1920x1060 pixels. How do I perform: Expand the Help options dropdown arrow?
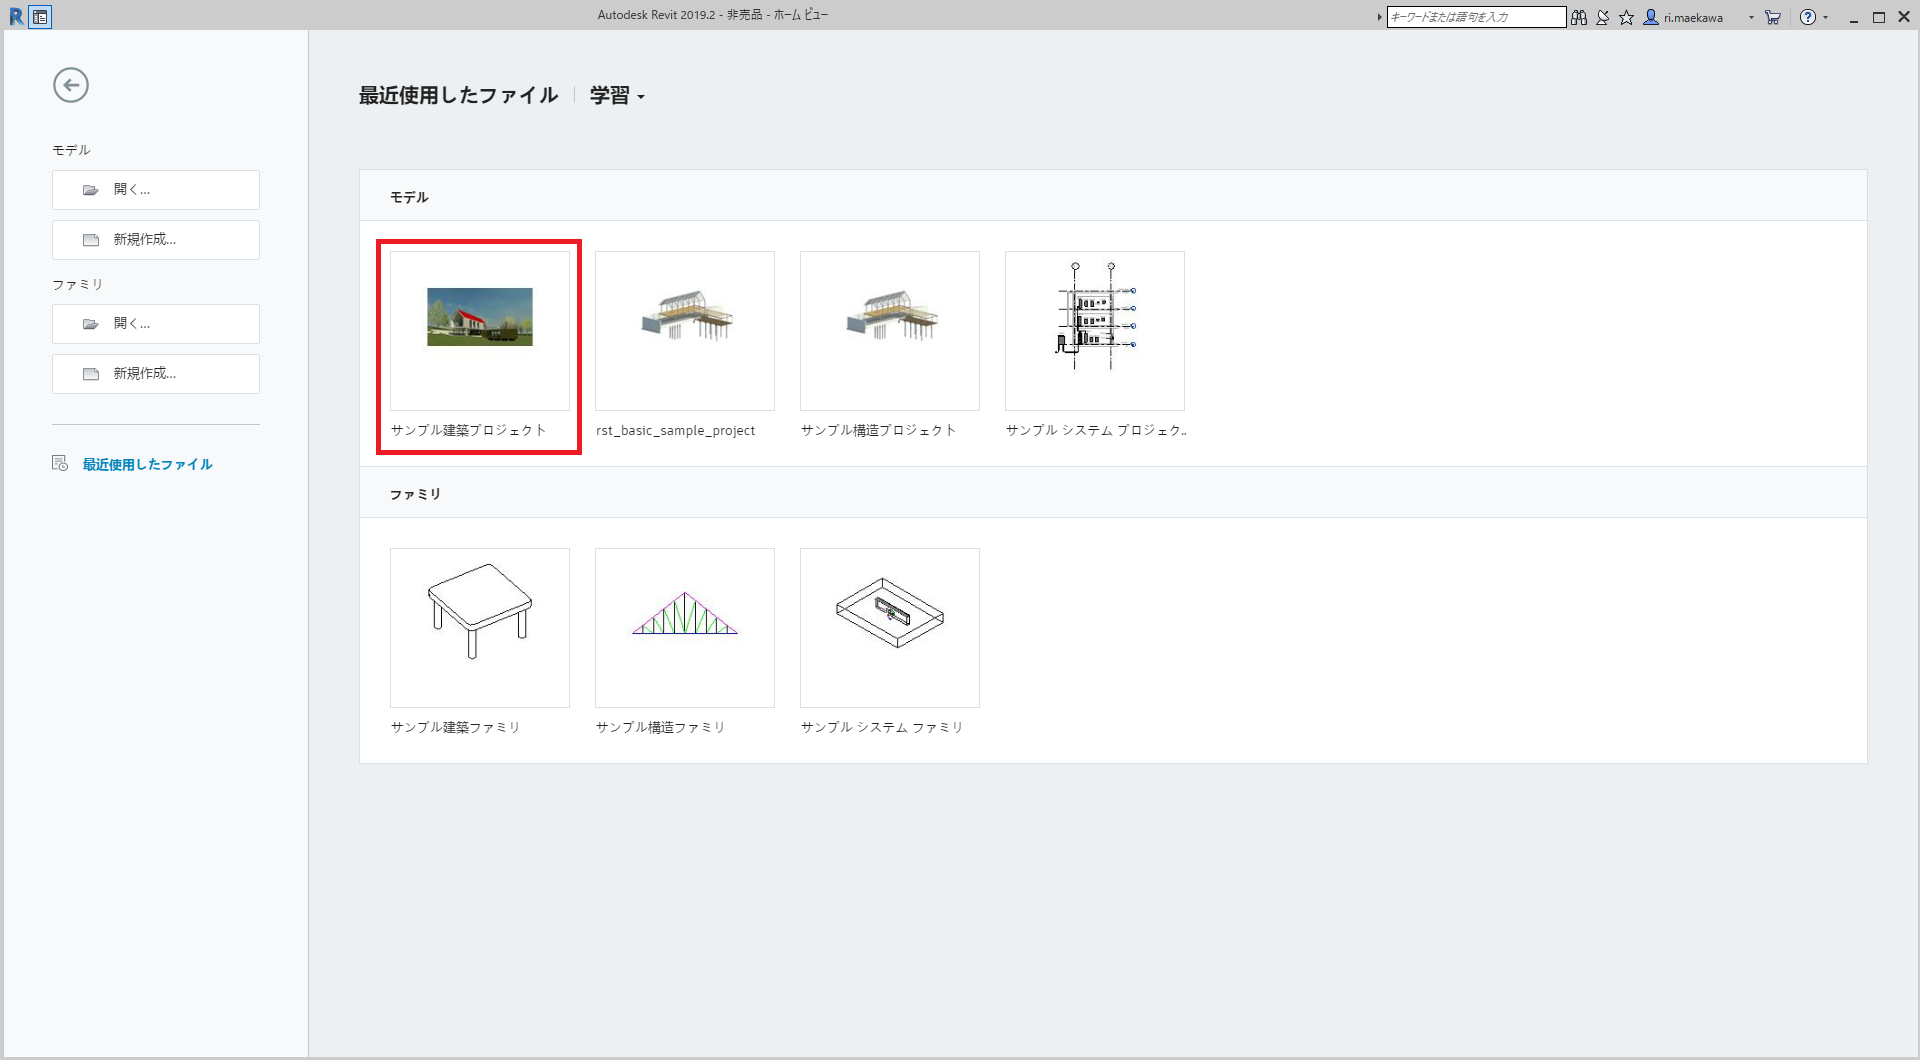1826,17
